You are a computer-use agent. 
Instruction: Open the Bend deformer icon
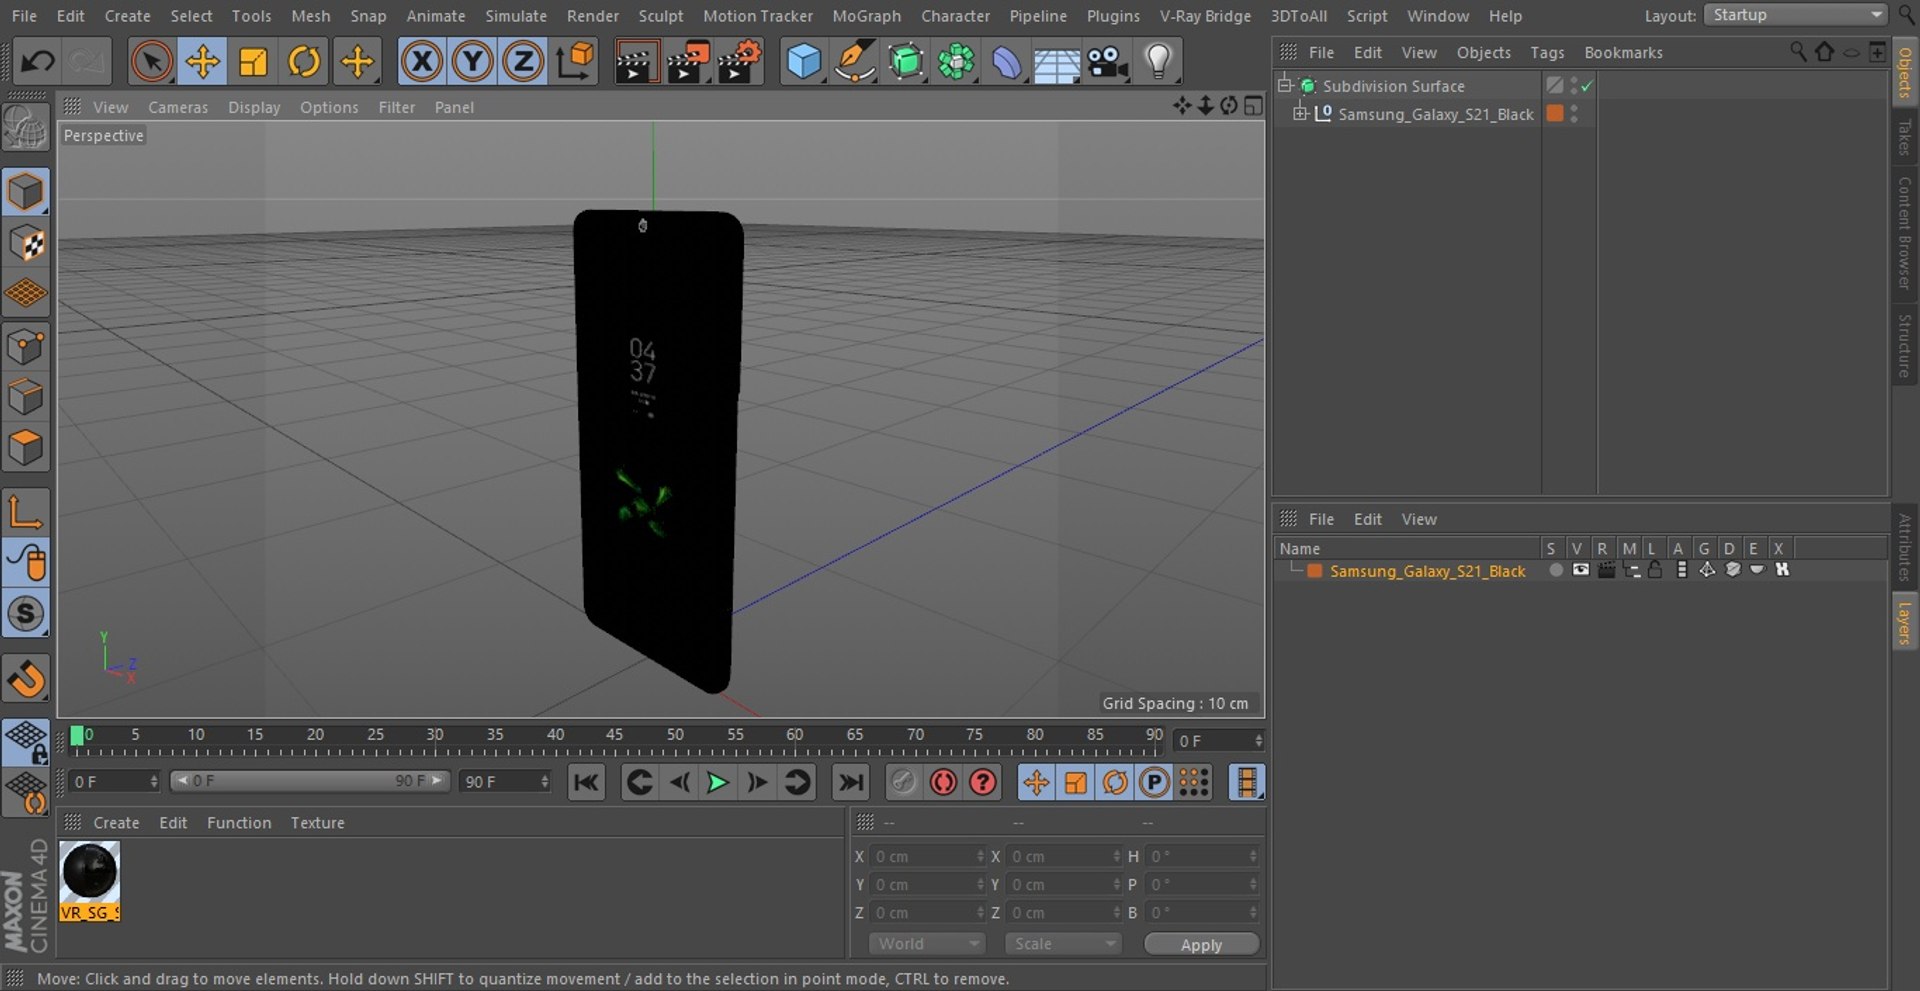click(1007, 62)
